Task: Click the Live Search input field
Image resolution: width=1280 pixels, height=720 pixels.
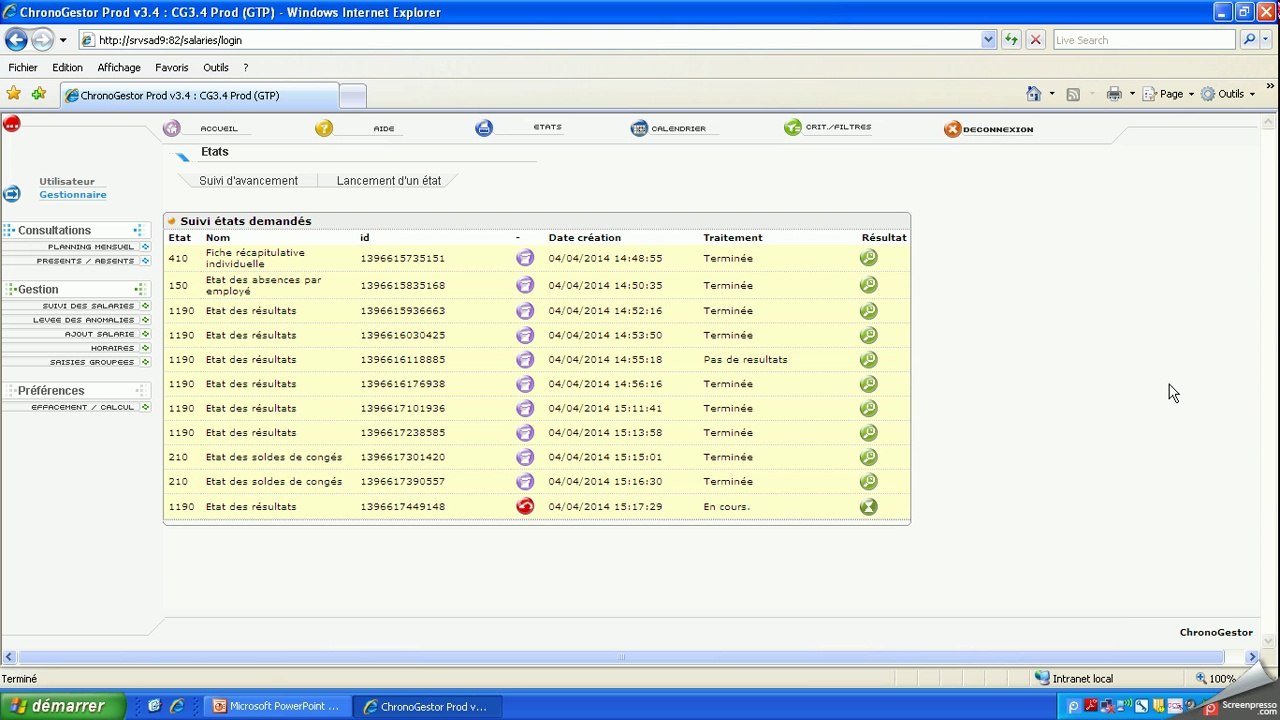Action: [x=1144, y=40]
